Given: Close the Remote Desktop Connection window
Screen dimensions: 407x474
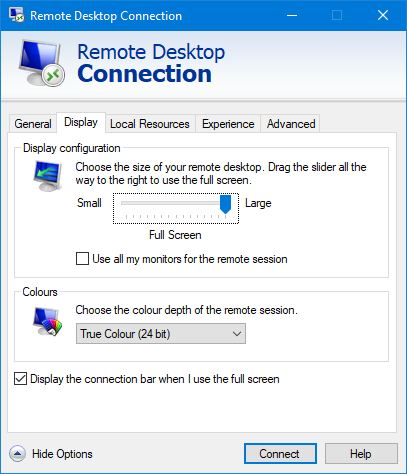Looking at the screenshot, I should point(383,15).
